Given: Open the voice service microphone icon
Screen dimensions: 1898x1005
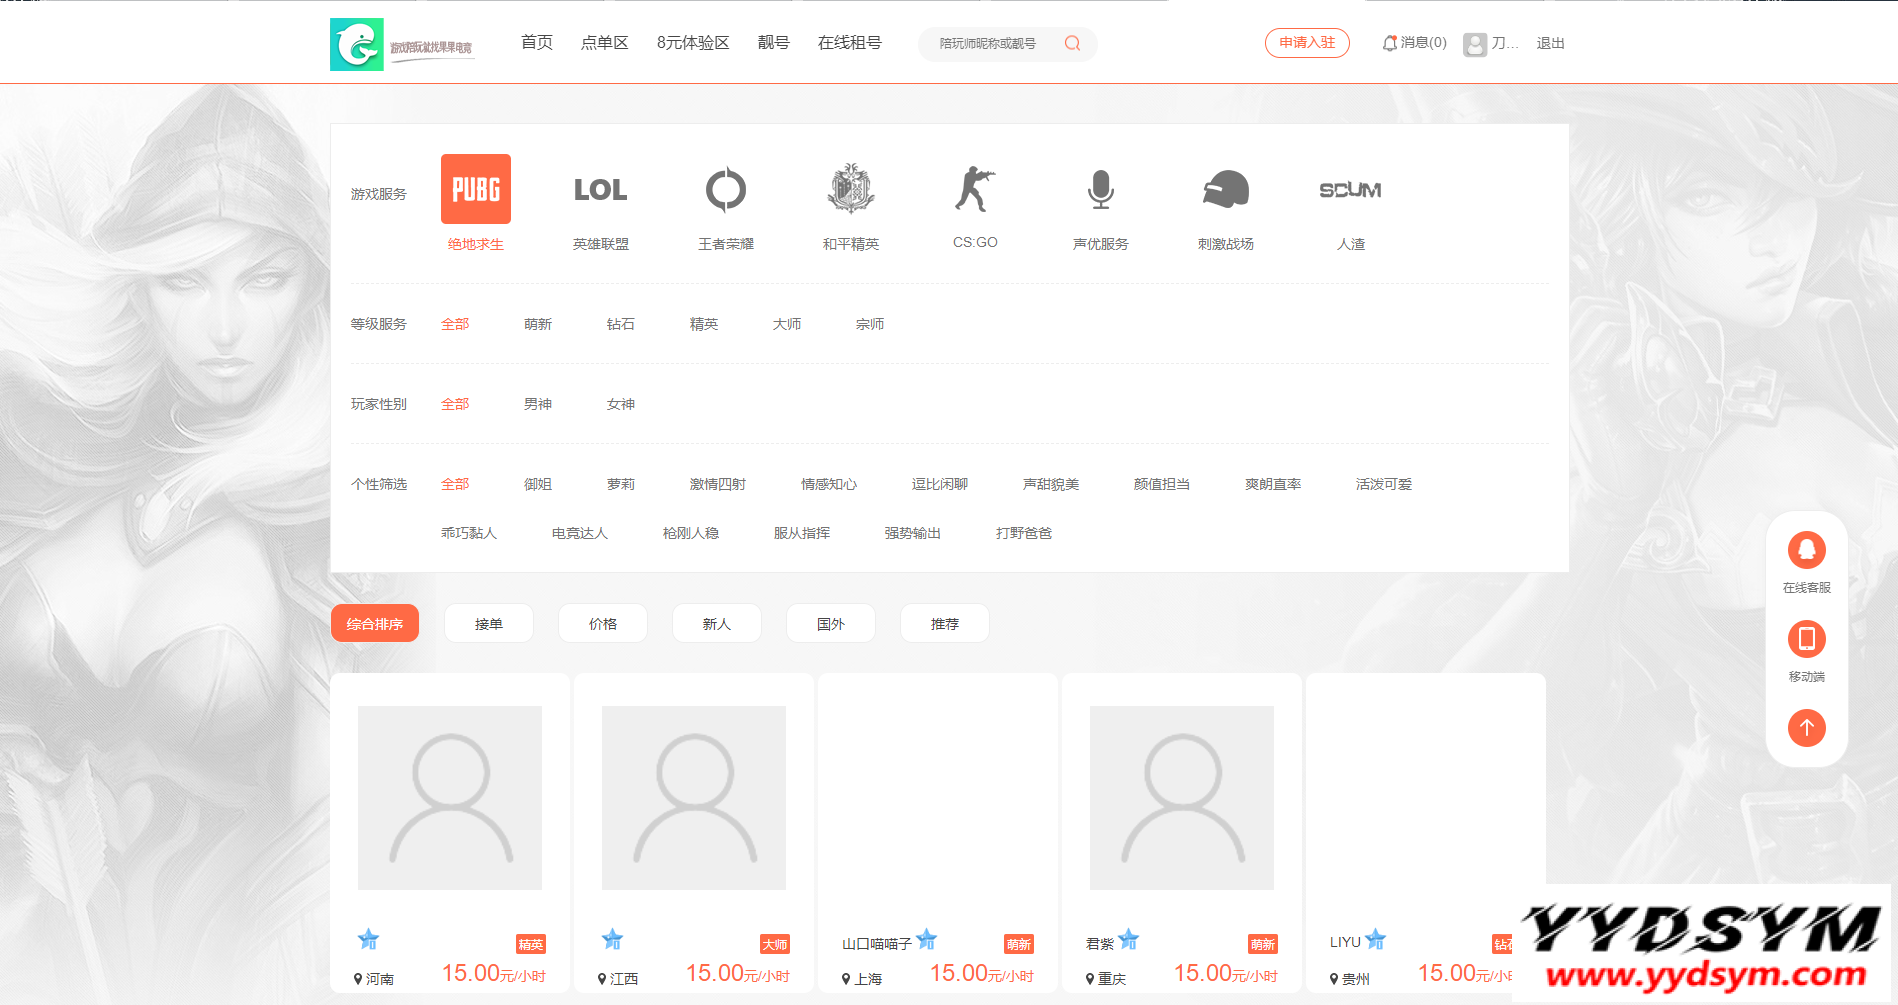Looking at the screenshot, I should [1100, 189].
